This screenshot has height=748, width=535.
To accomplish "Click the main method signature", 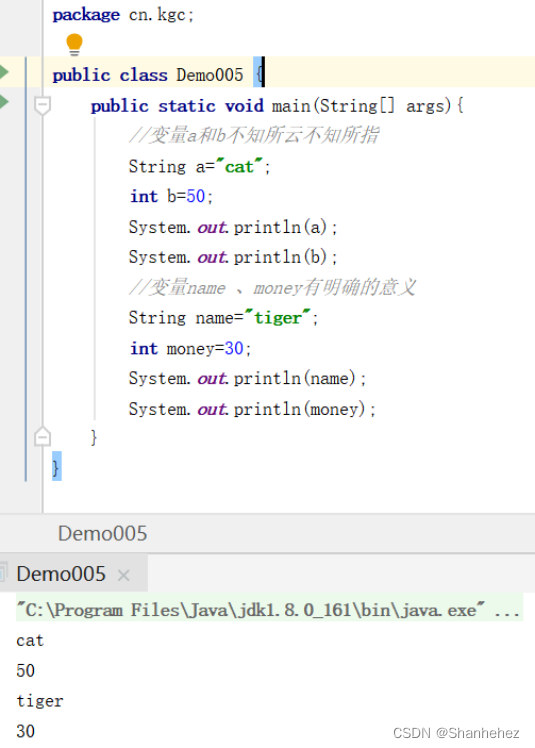I will pos(277,105).
